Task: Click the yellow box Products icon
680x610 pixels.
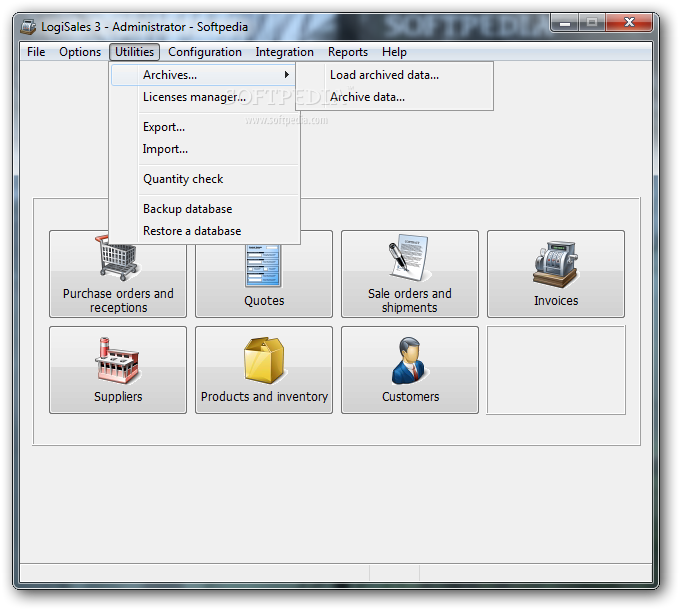Action: (264, 360)
